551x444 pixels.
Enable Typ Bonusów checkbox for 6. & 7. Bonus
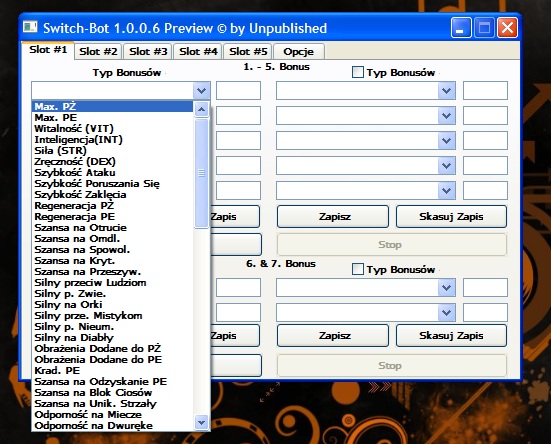357,269
